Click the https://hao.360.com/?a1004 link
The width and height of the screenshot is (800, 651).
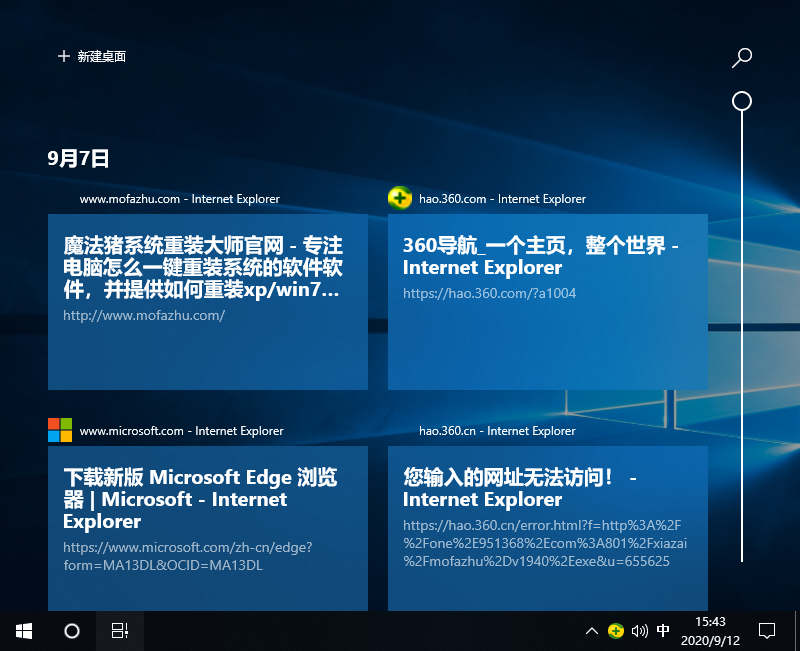490,293
